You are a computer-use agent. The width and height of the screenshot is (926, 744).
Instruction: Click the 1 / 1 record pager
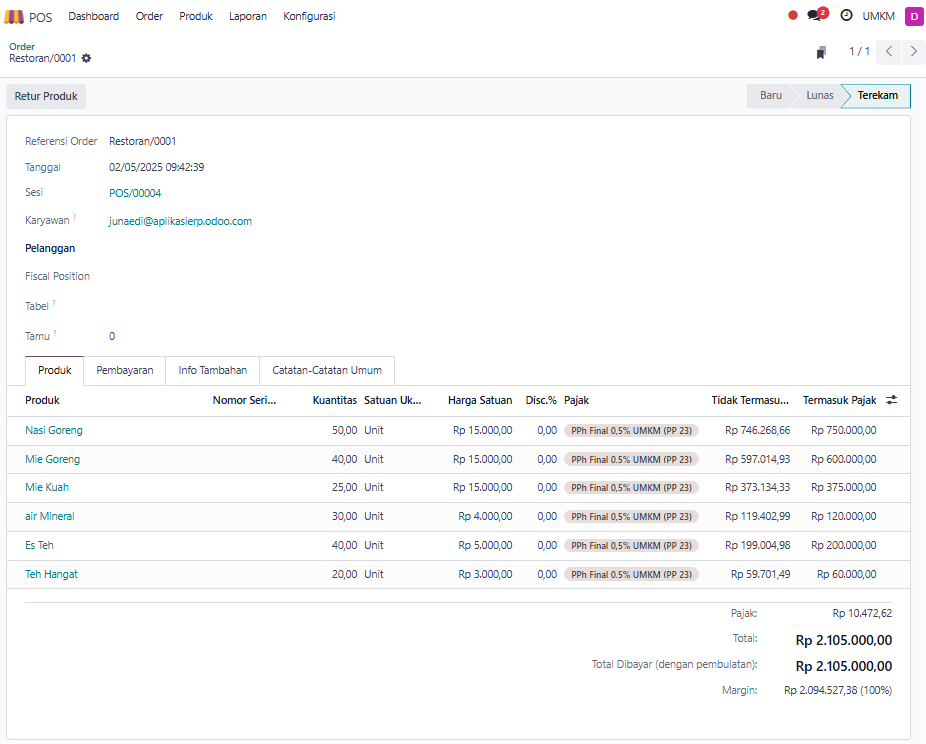point(859,51)
